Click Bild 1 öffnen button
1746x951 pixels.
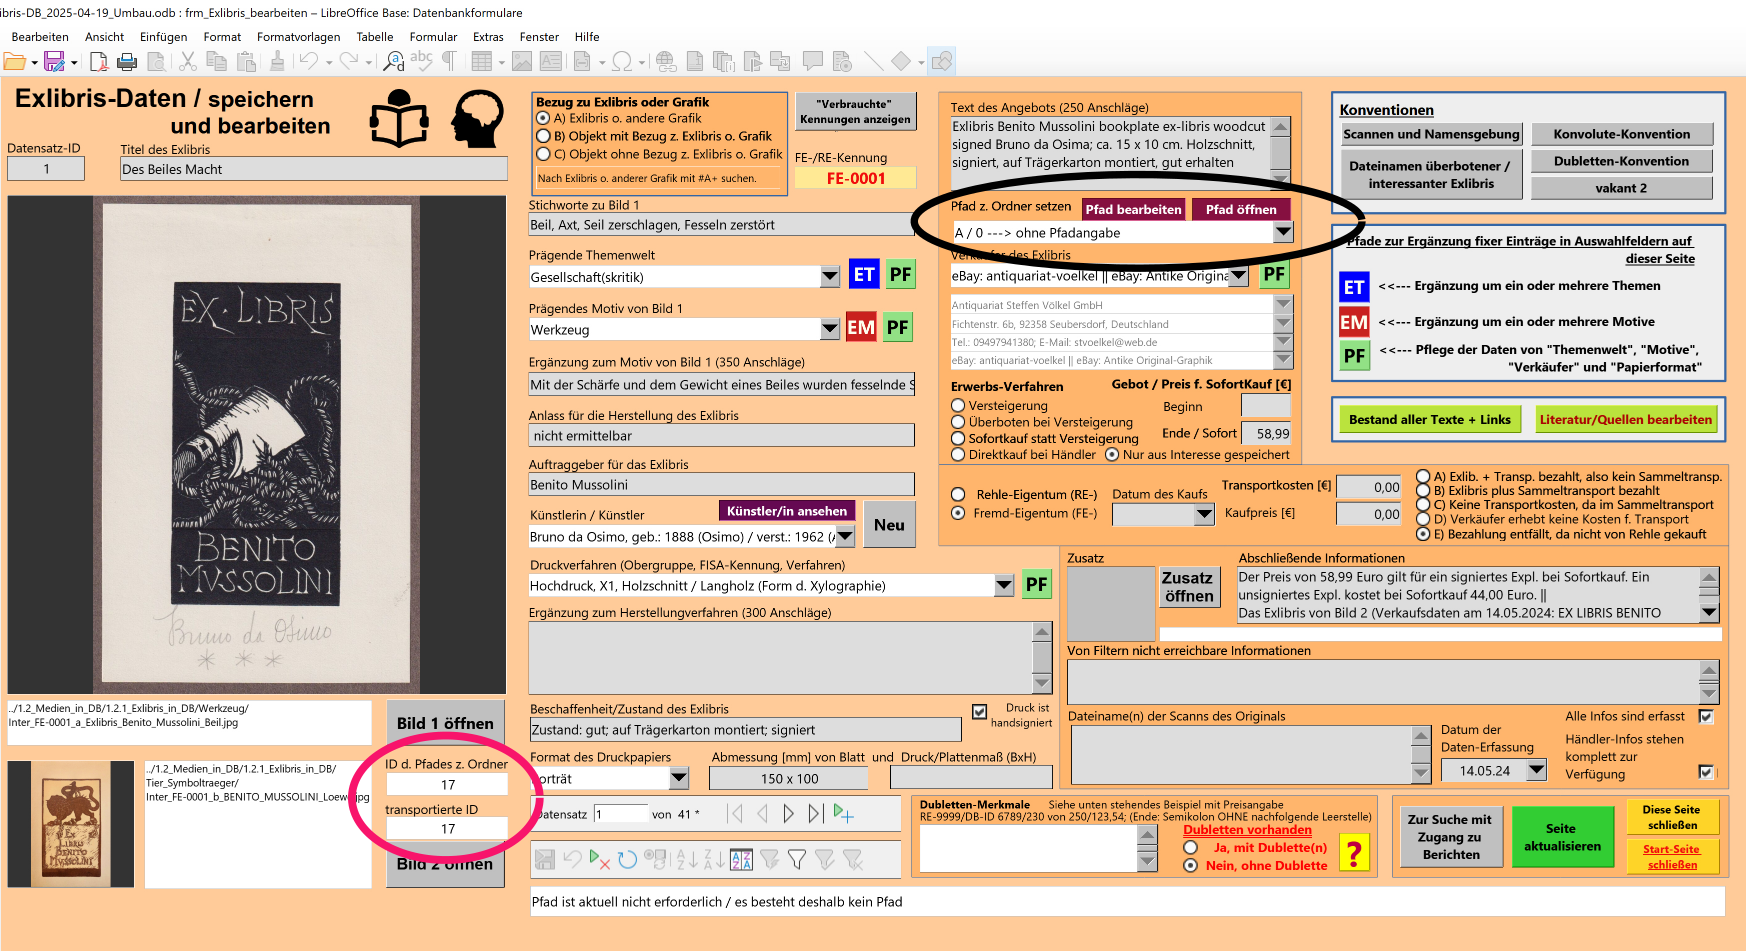point(445,723)
